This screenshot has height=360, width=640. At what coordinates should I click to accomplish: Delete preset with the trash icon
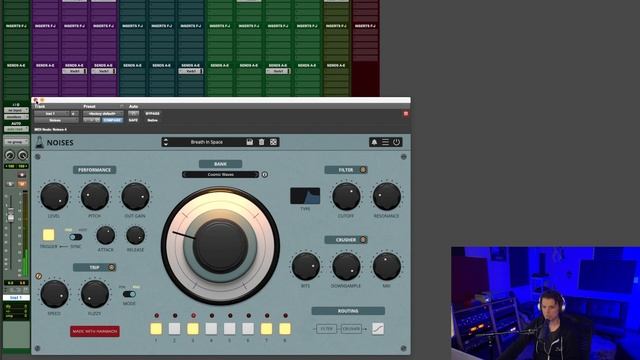pyautogui.click(x=262, y=142)
